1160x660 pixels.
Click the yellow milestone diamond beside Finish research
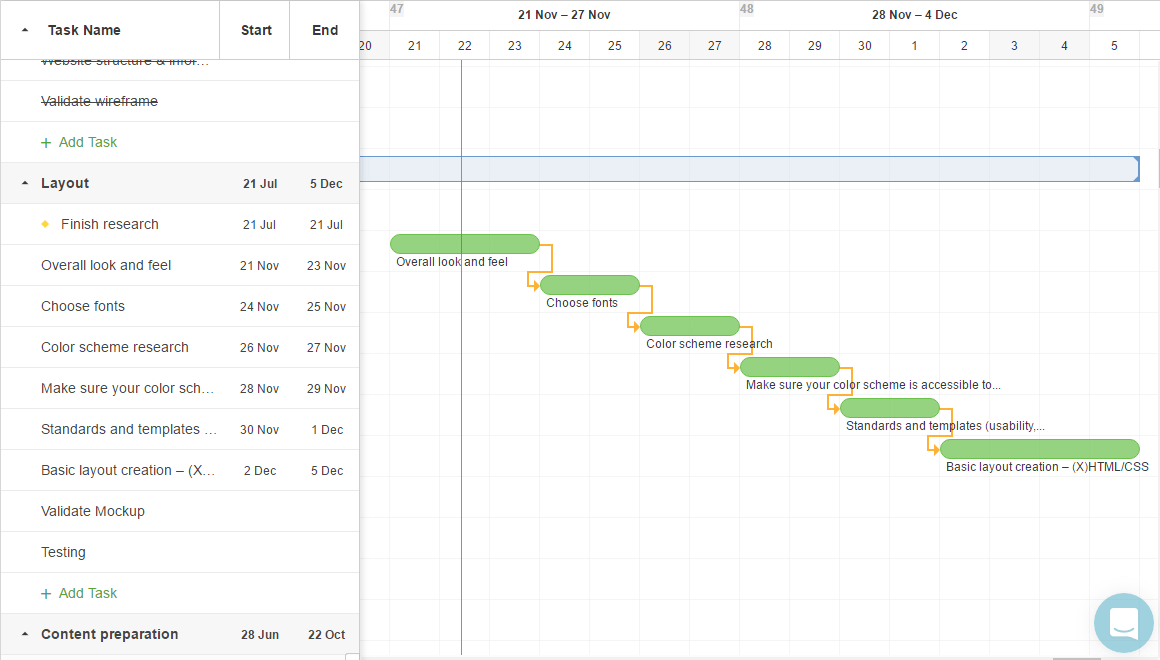45,224
